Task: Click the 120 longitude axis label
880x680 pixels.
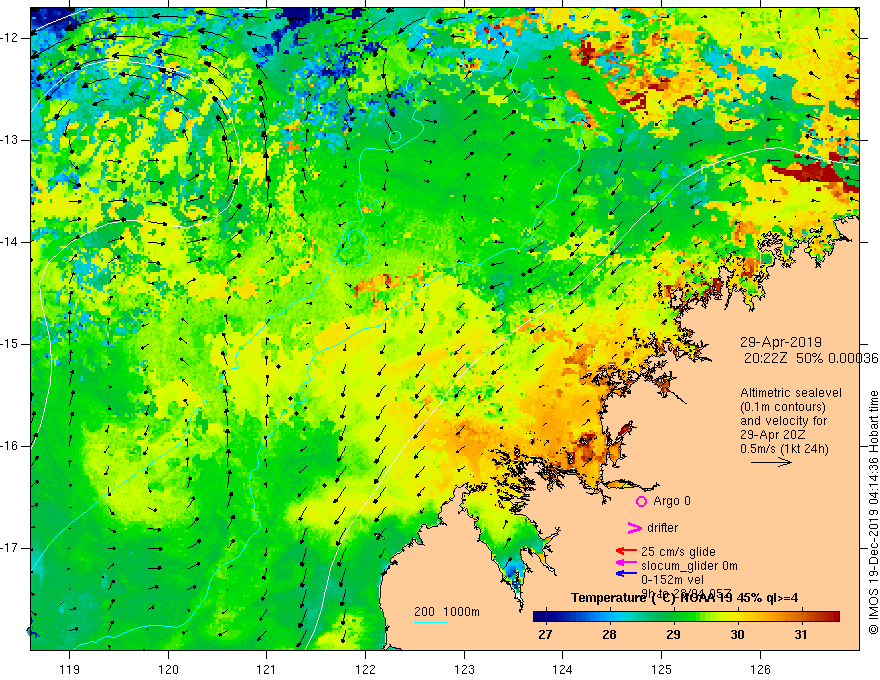Action: click(x=168, y=669)
